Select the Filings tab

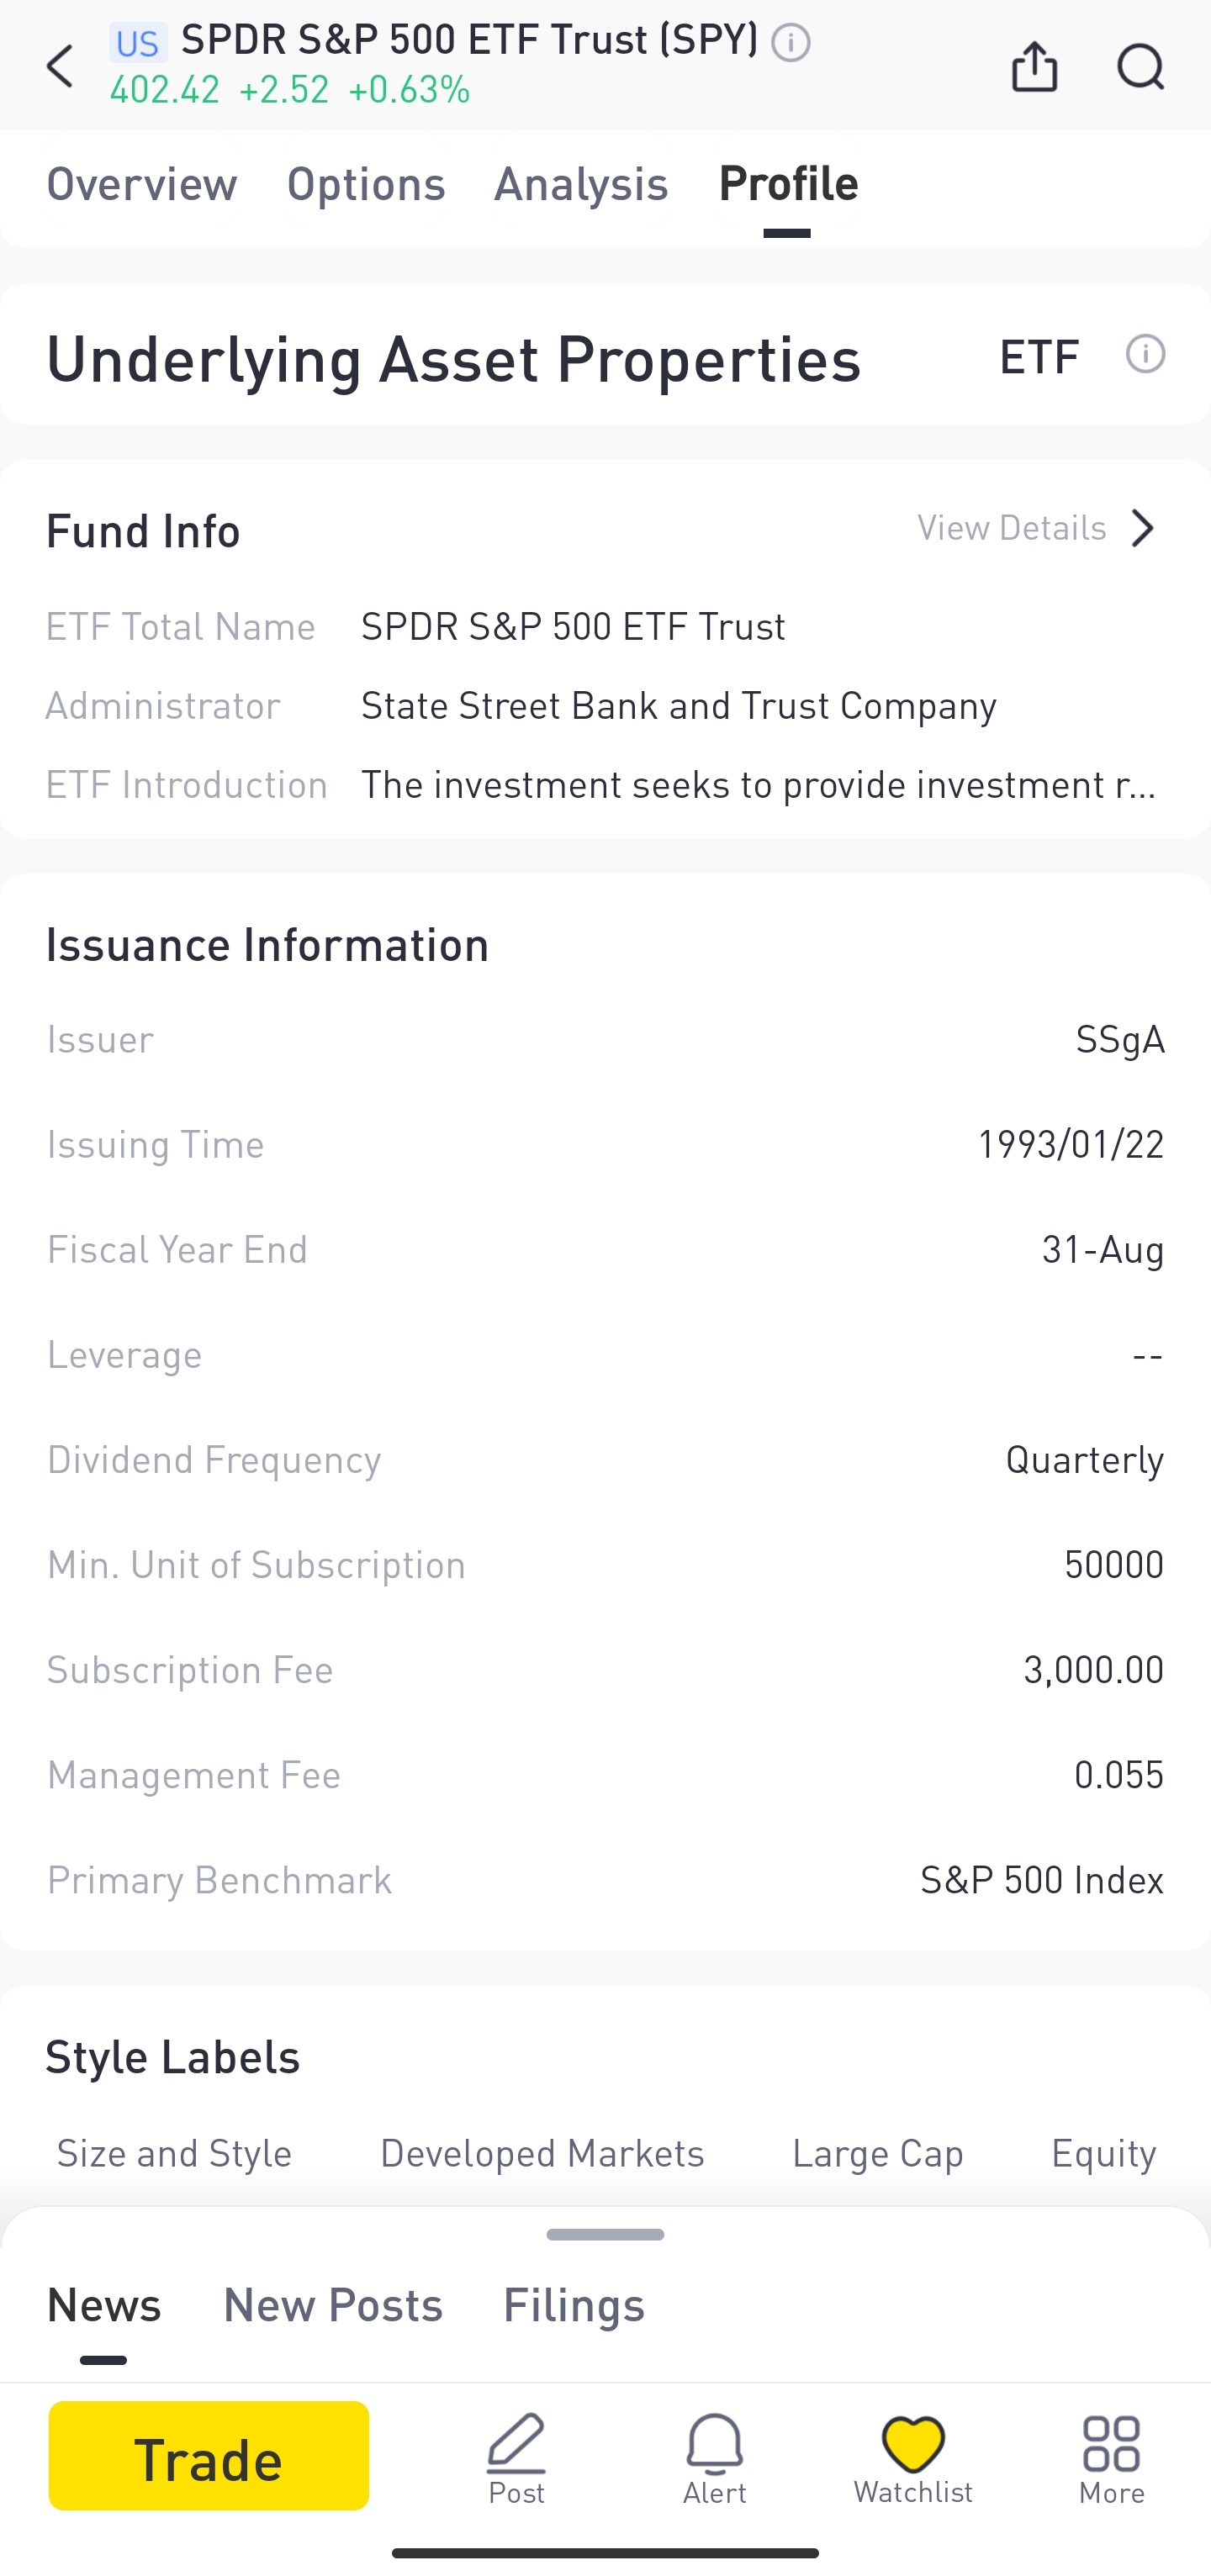point(574,2305)
